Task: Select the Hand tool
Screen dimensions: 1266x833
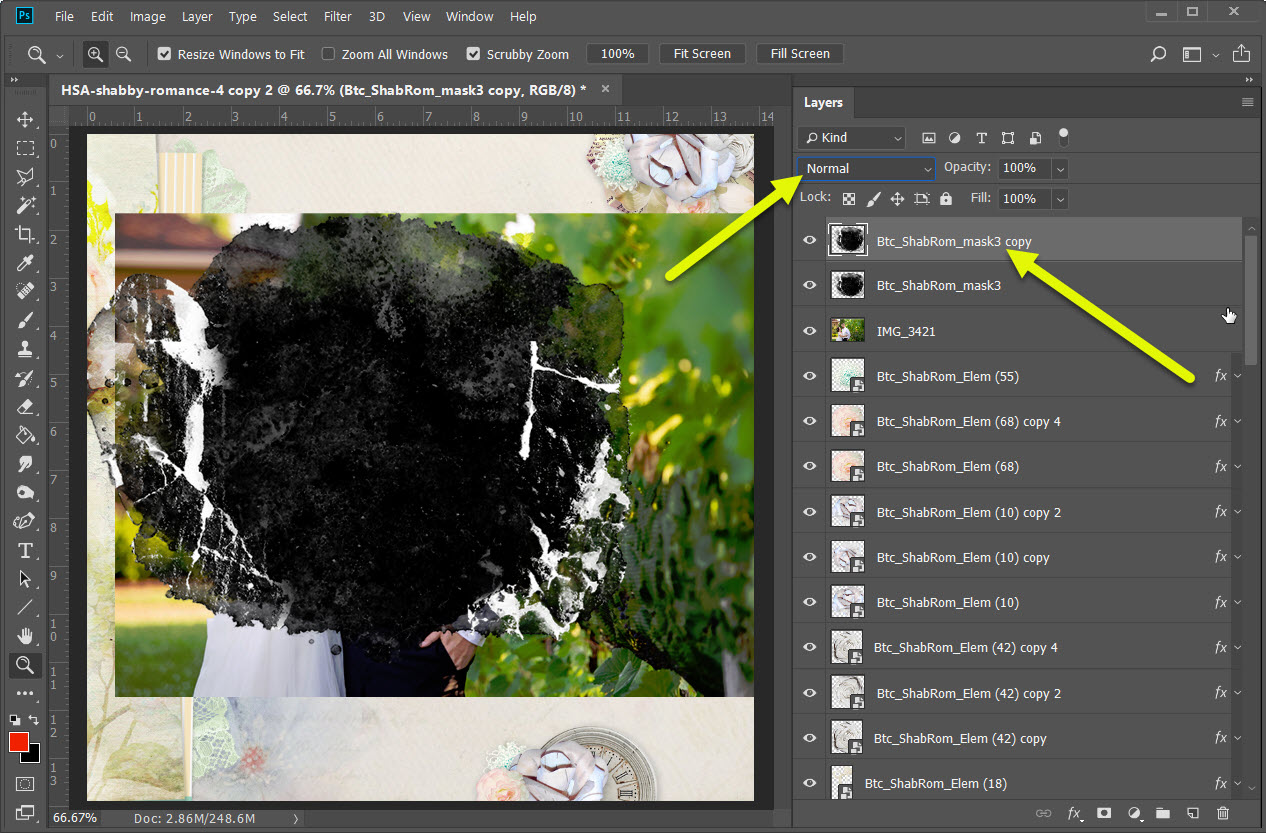Action: pos(25,636)
